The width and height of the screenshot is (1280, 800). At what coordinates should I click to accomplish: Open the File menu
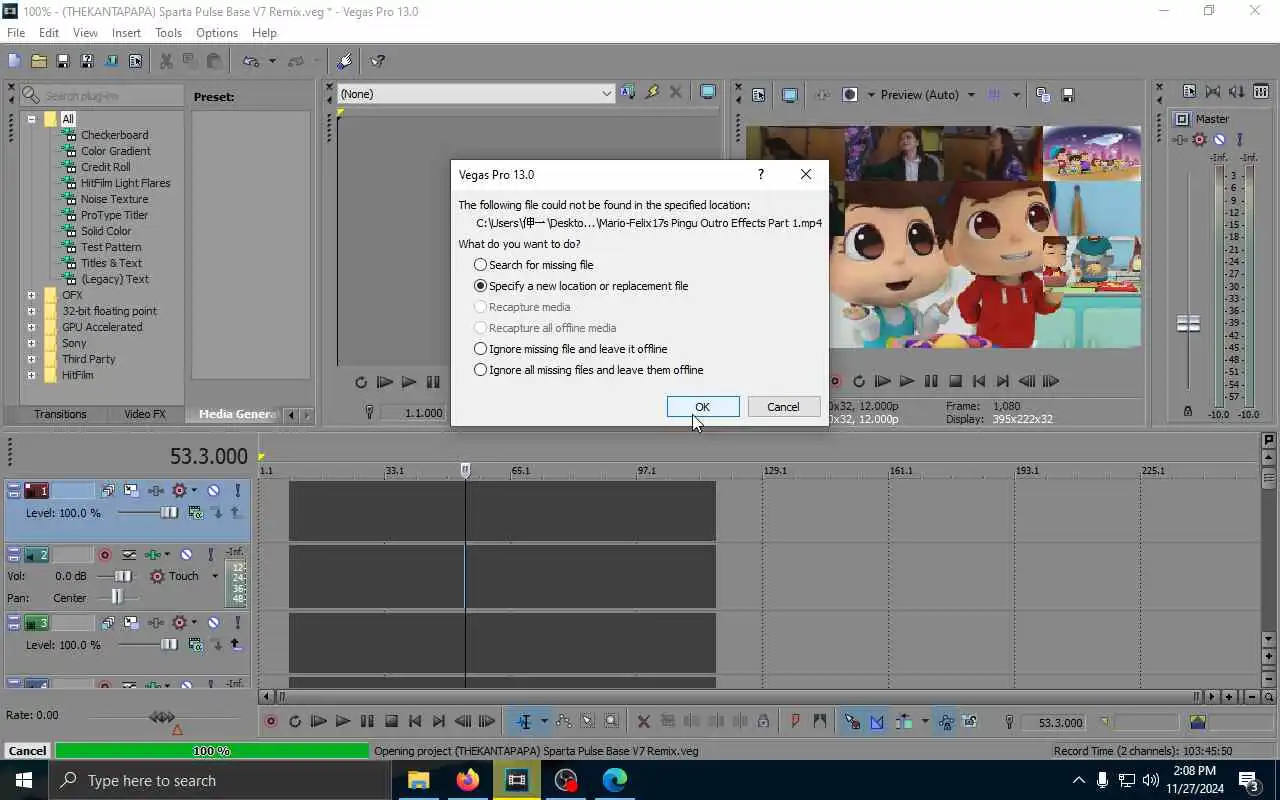tap(16, 33)
